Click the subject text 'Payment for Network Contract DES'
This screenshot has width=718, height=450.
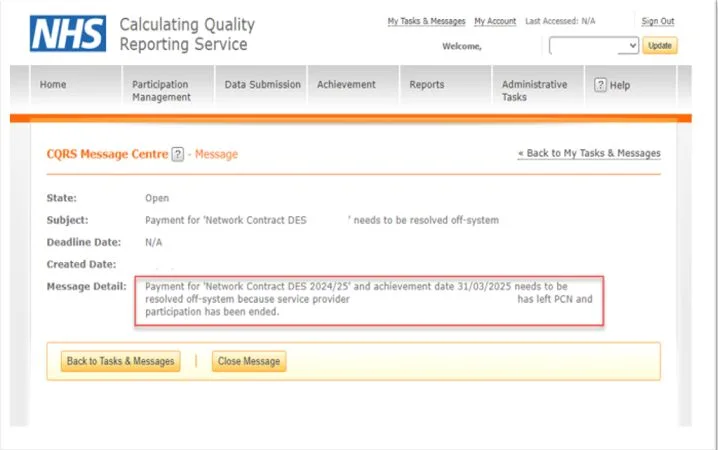coord(226,220)
